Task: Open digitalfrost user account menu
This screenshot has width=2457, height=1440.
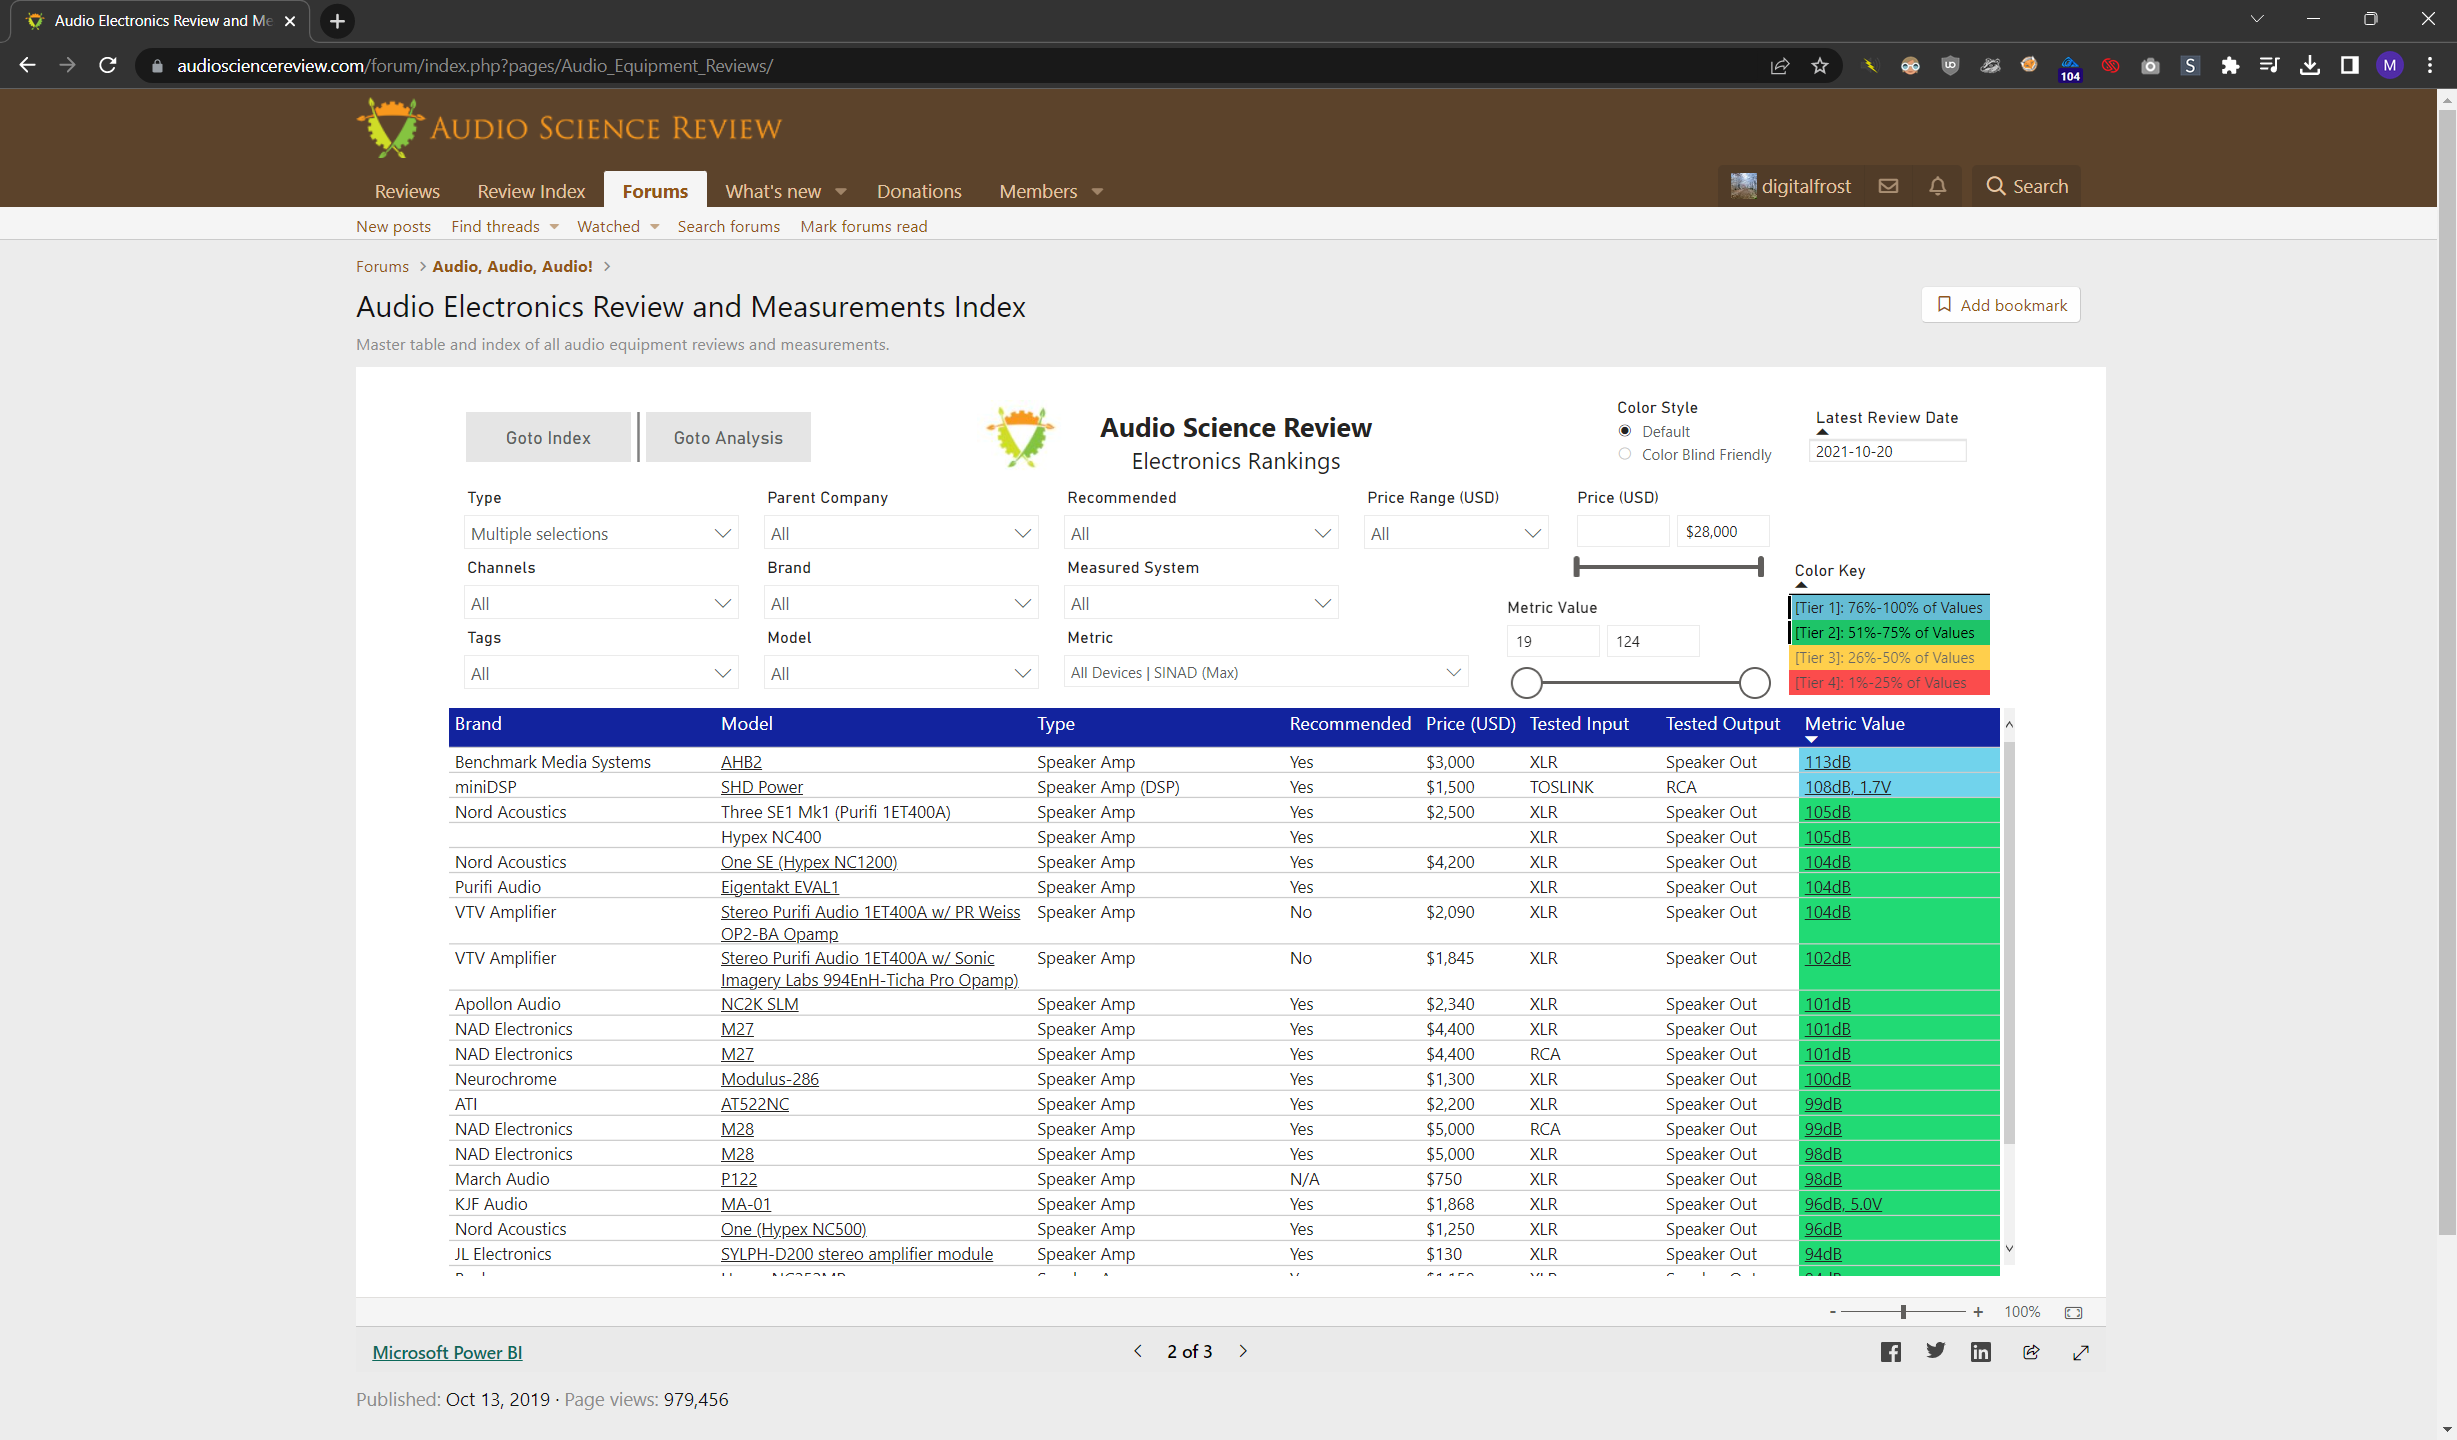Action: [x=1791, y=186]
